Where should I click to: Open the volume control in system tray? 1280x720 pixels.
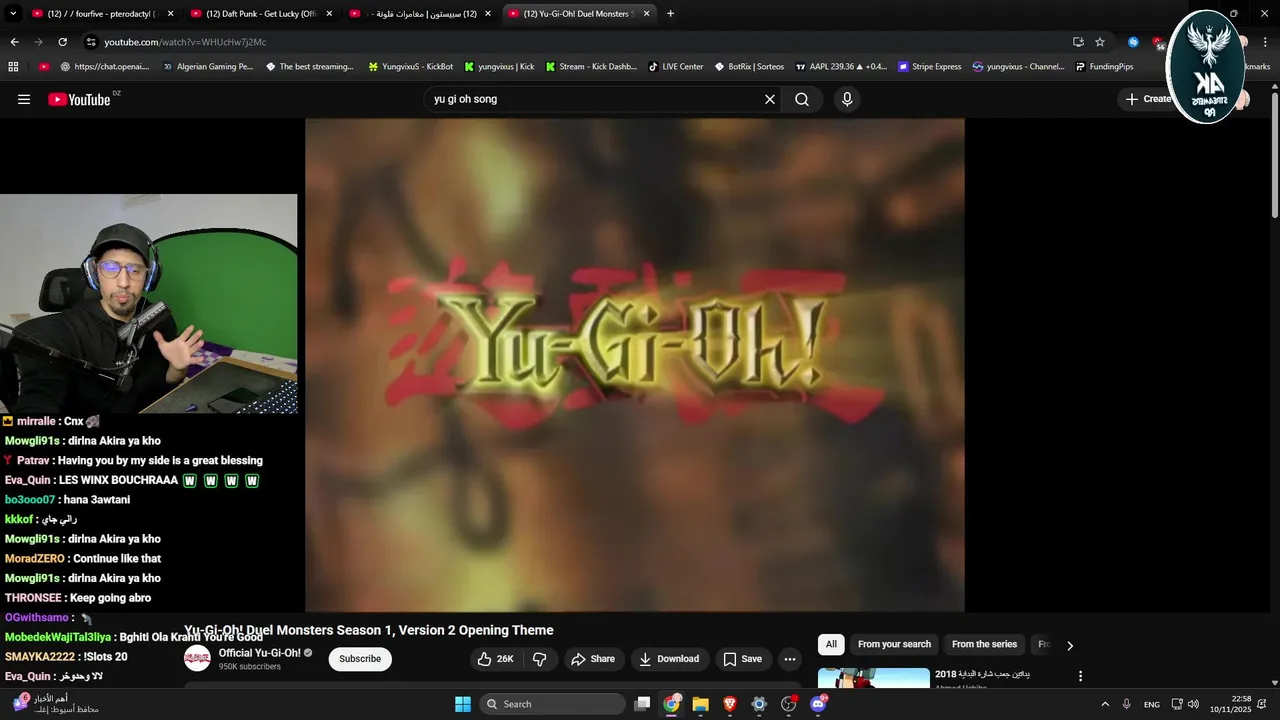1193,704
